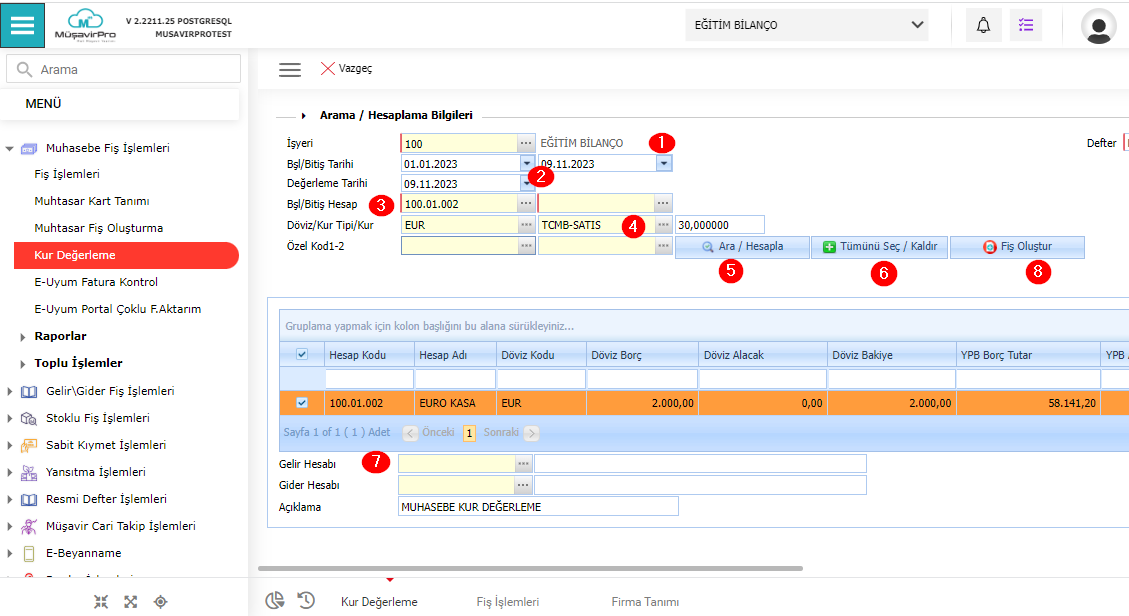Open Muhtasar Kart Tanımı menu item
This screenshot has width=1129, height=616.
coord(92,201)
